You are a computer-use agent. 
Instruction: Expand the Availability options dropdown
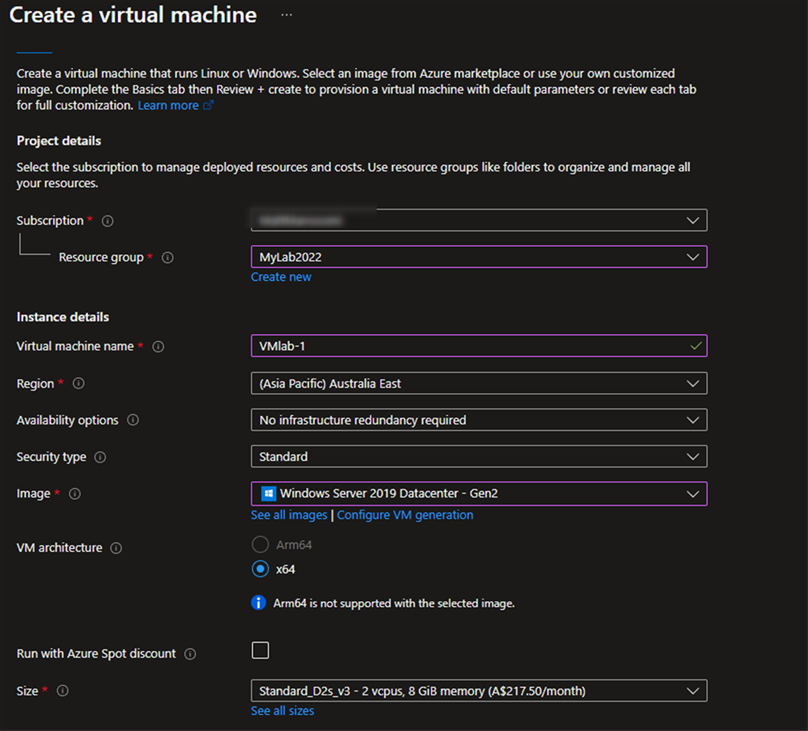pos(479,420)
